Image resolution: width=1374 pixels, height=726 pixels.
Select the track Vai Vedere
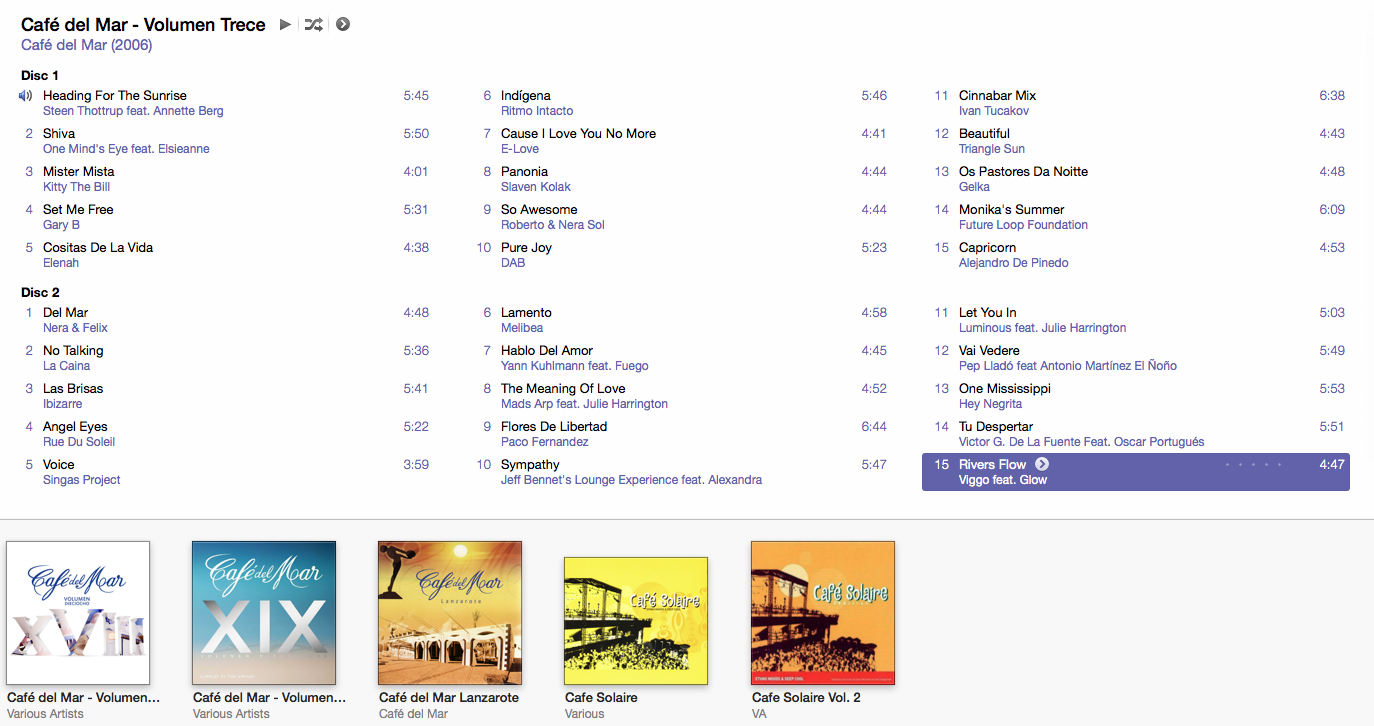point(990,350)
